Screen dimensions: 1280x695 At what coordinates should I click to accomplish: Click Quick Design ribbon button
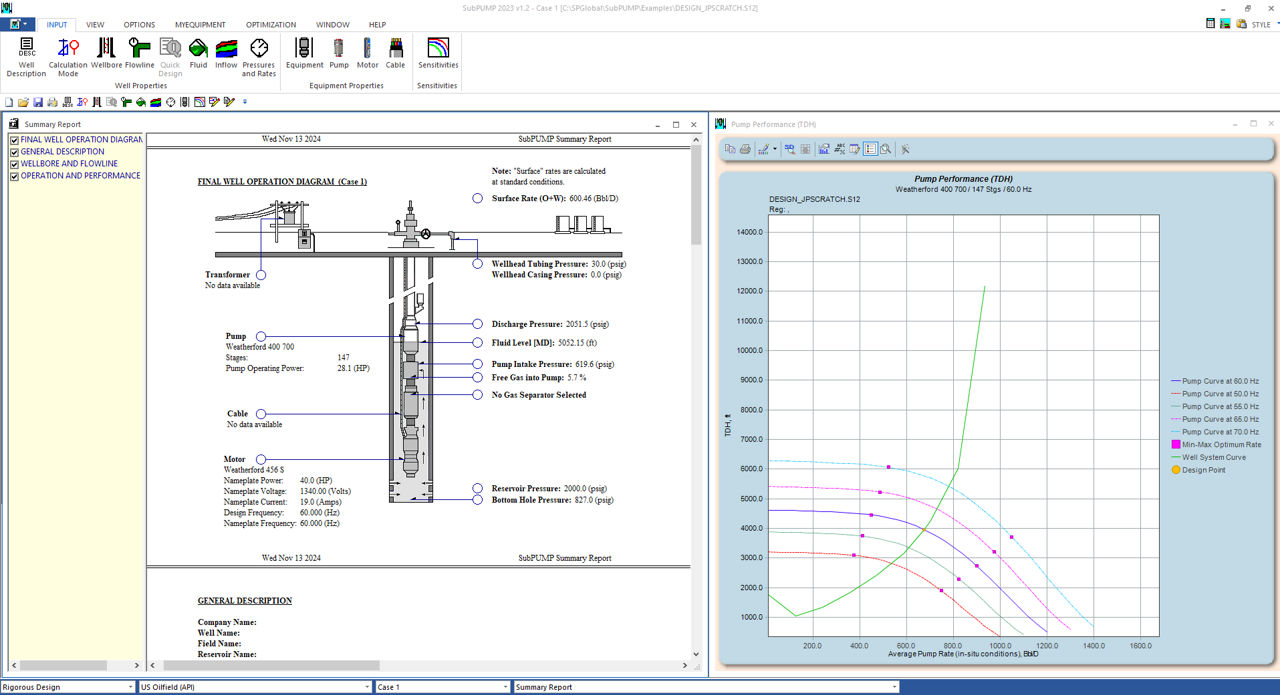point(170,57)
